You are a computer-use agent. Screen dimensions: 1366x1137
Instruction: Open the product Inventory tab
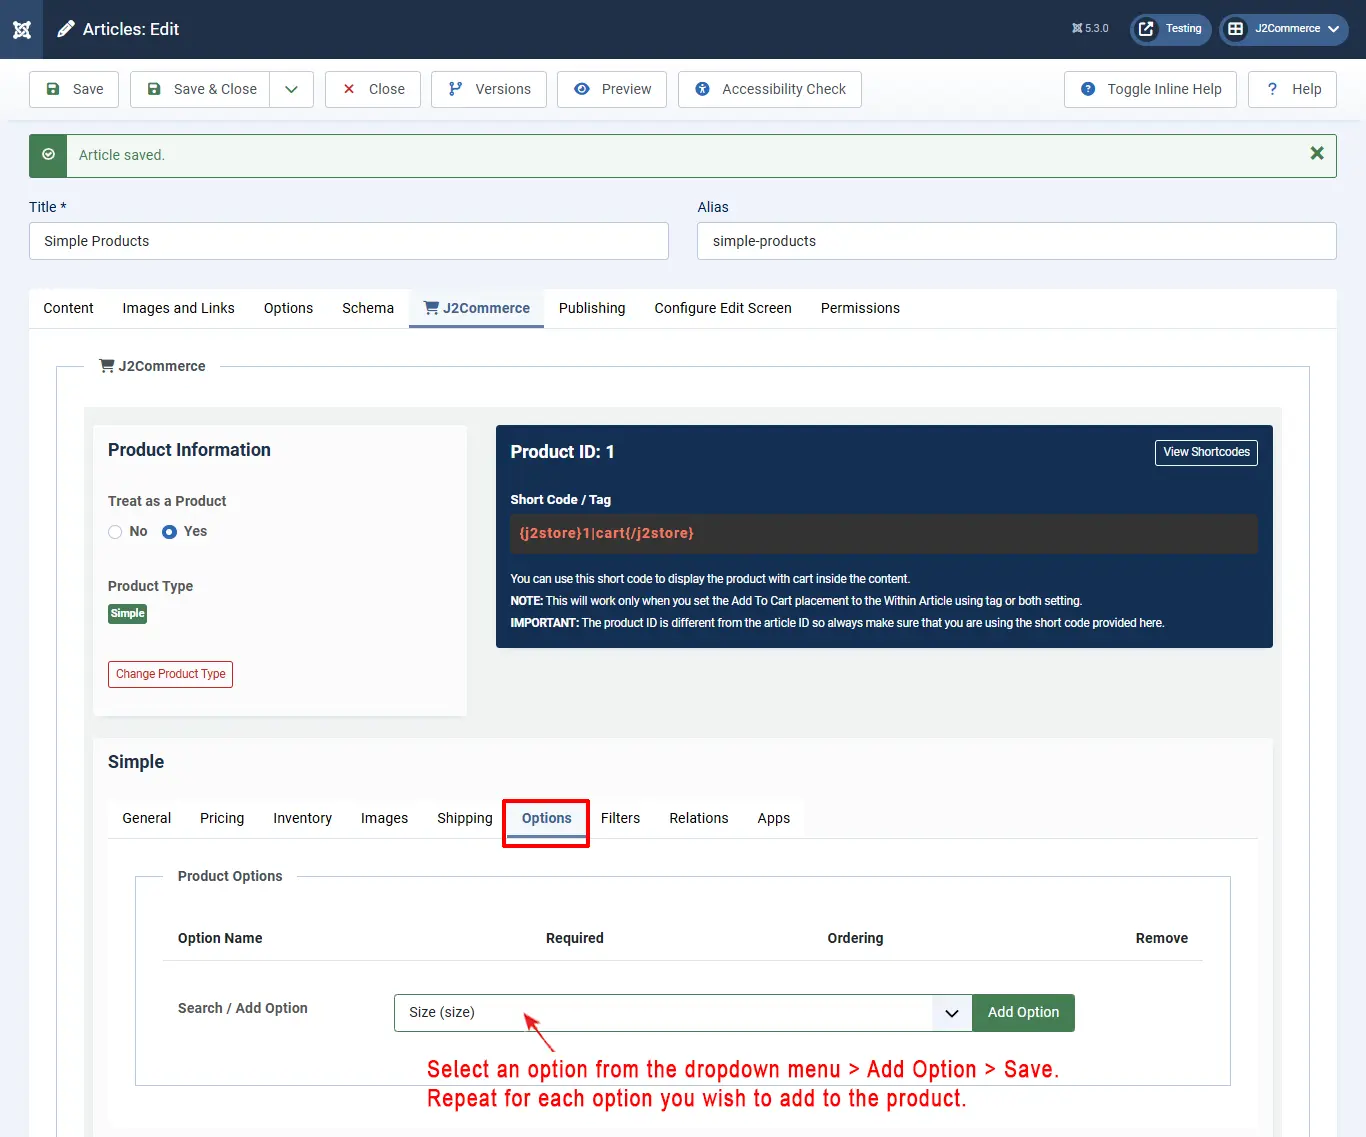click(x=302, y=818)
